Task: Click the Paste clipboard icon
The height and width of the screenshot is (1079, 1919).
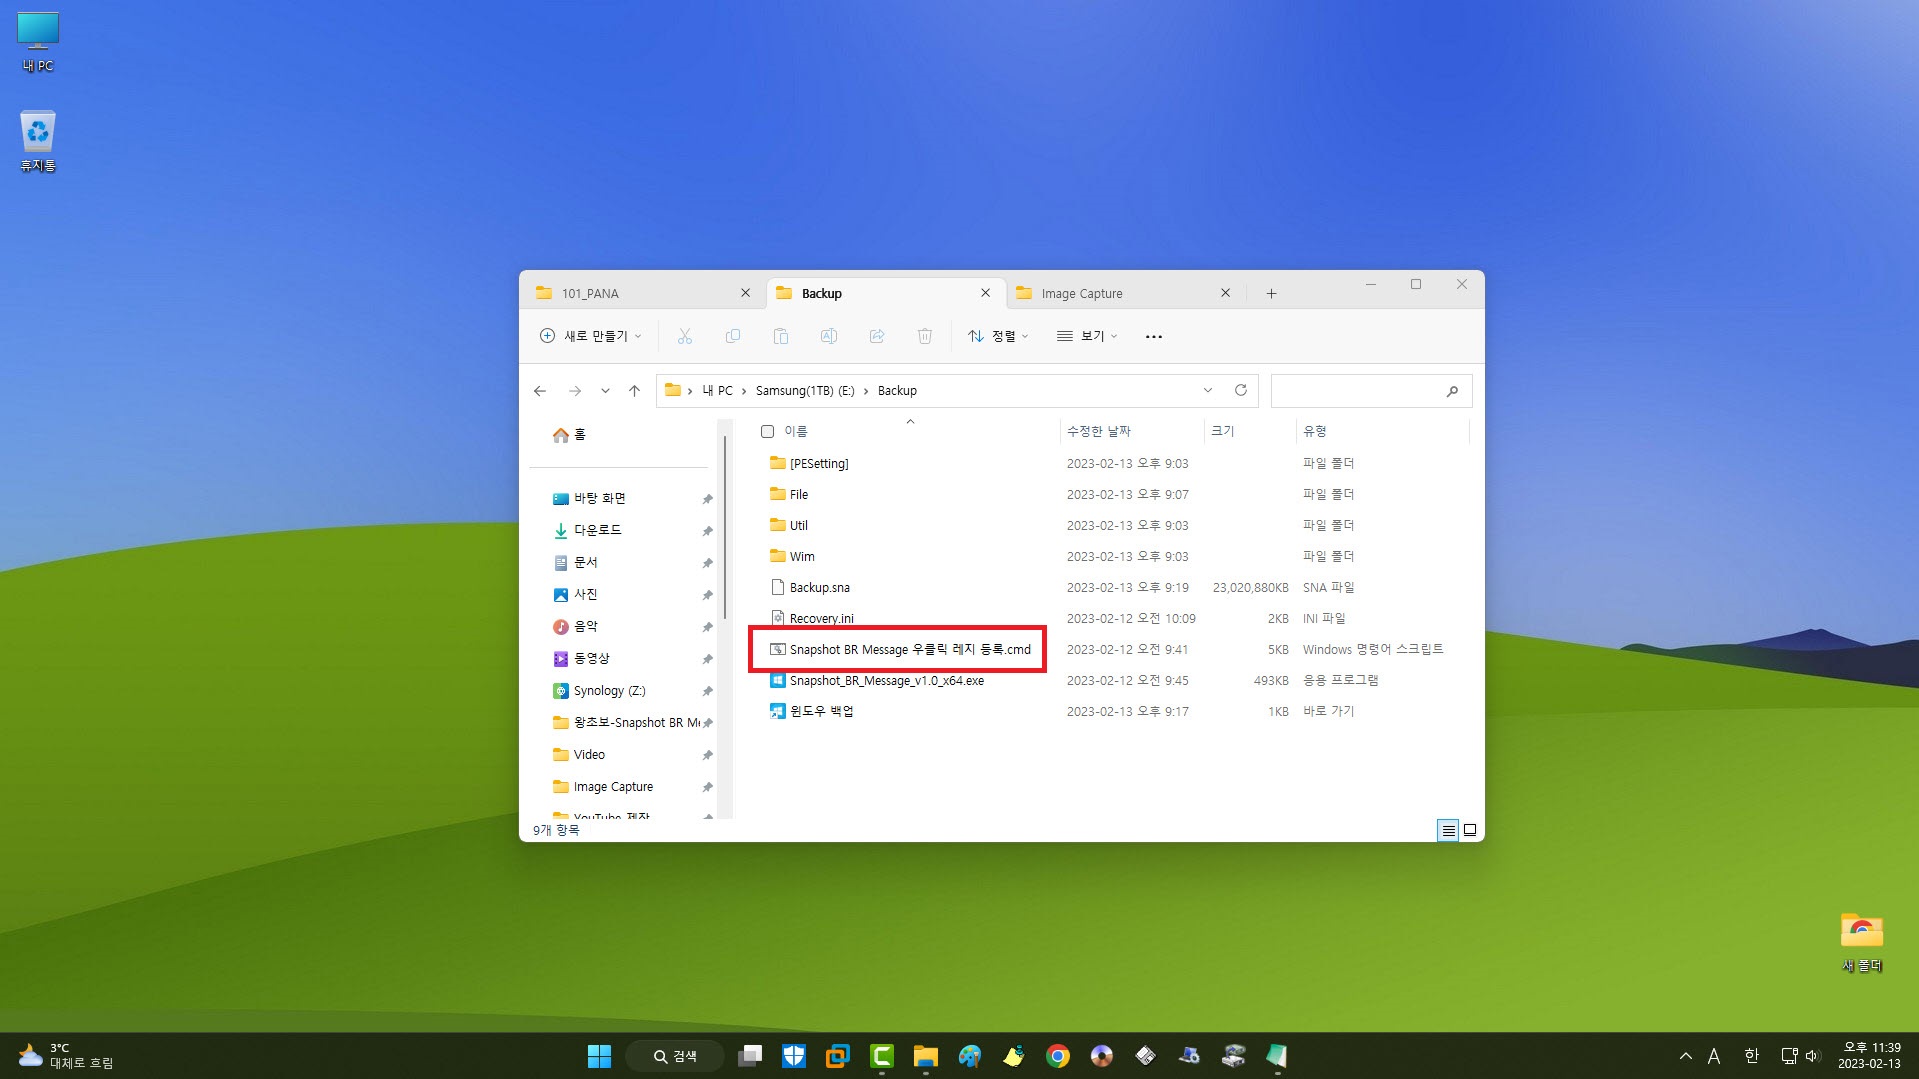Action: click(781, 336)
